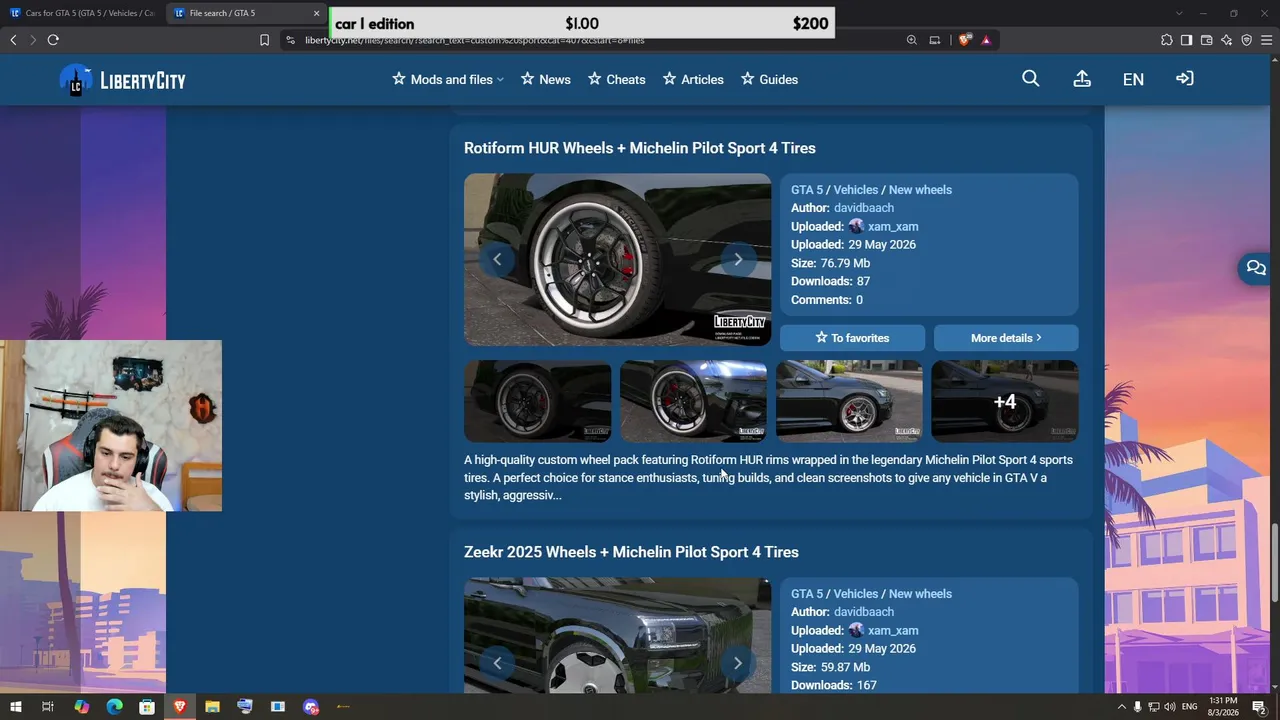Click the Brave Rewards triangle icon
The height and width of the screenshot is (720, 1280).
coord(986,40)
